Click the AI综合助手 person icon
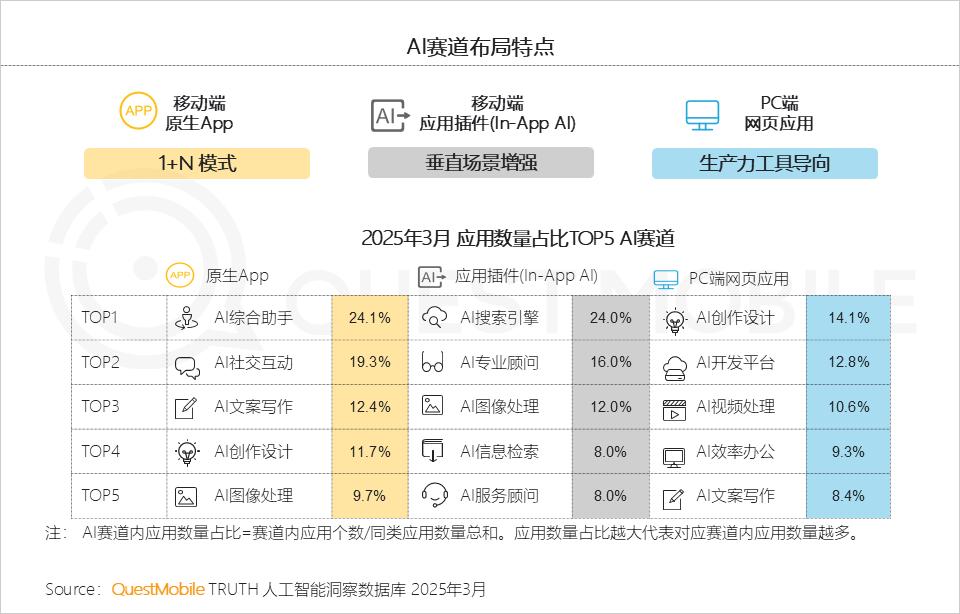The width and height of the screenshot is (960, 614). (x=187, y=318)
